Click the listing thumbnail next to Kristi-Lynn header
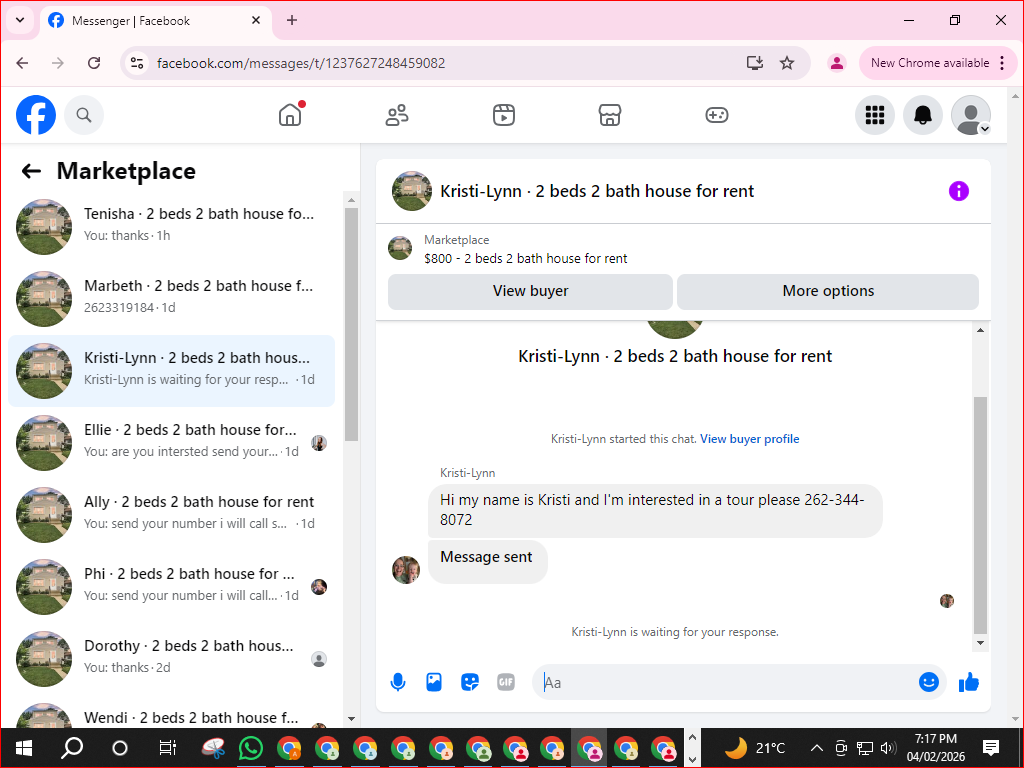The image size is (1024, 768). click(x=411, y=191)
